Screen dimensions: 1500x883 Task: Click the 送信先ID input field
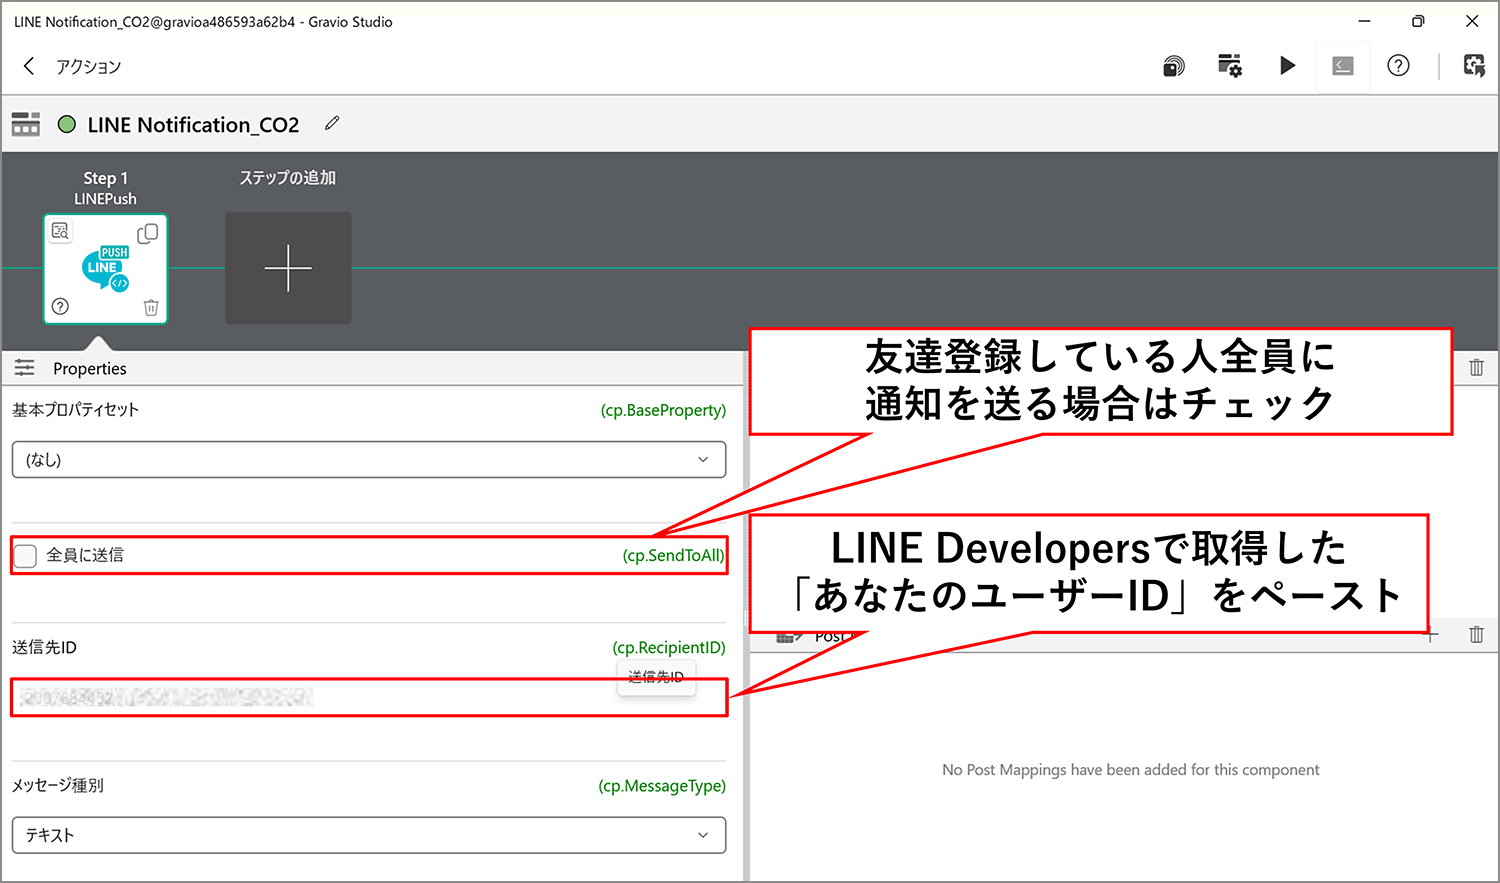click(369, 697)
